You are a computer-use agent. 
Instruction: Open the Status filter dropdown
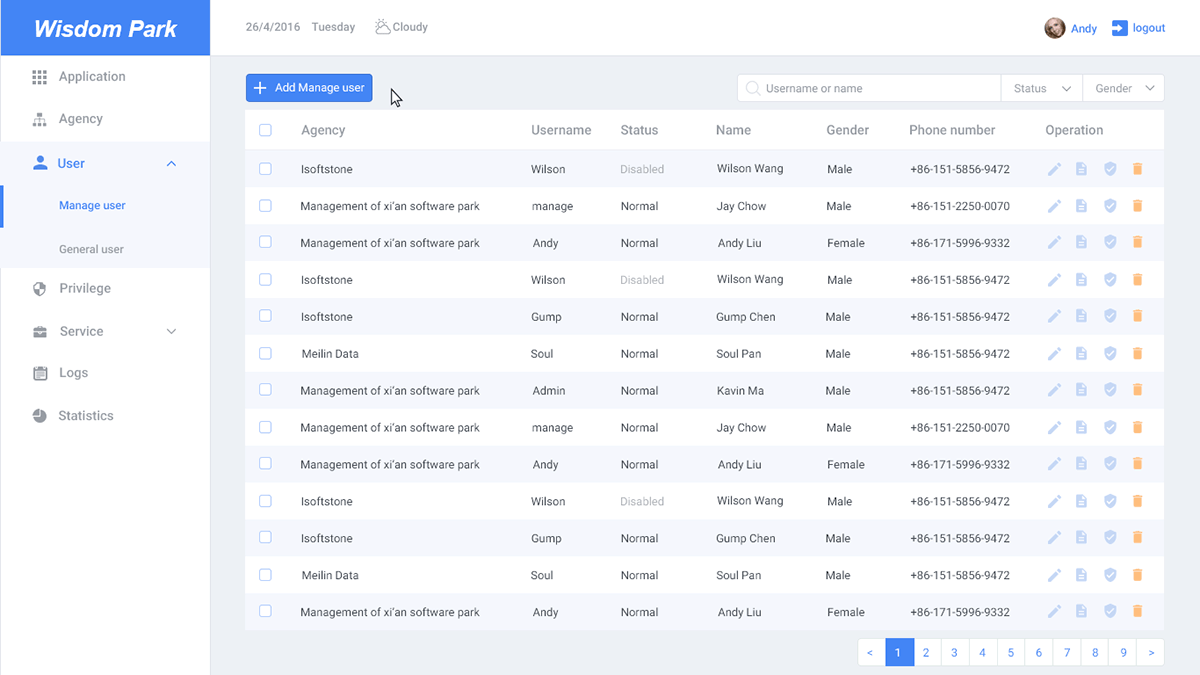click(x=1041, y=88)
